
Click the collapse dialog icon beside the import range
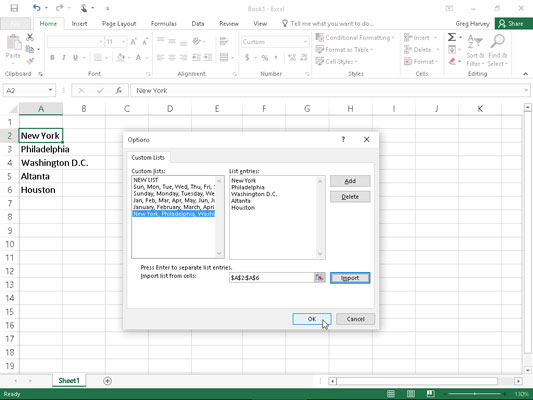tap(319, 278)
